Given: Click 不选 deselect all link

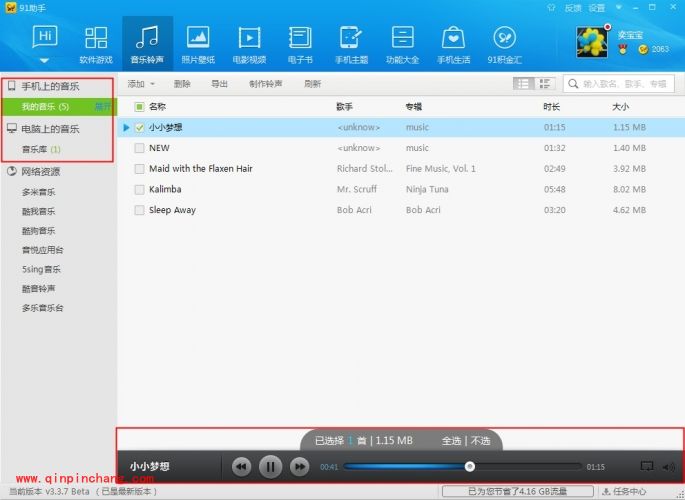Looking at the screenshot, I should (481, 441).
